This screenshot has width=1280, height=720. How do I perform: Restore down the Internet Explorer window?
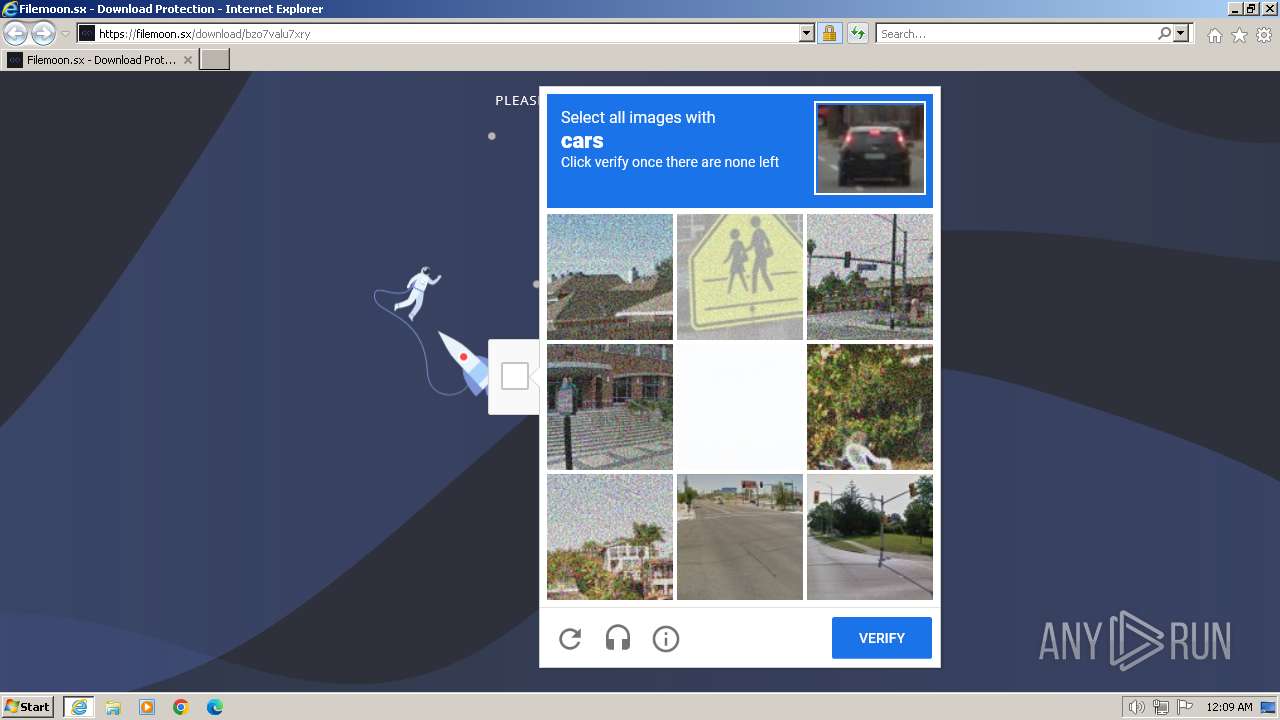[1252, 9]
